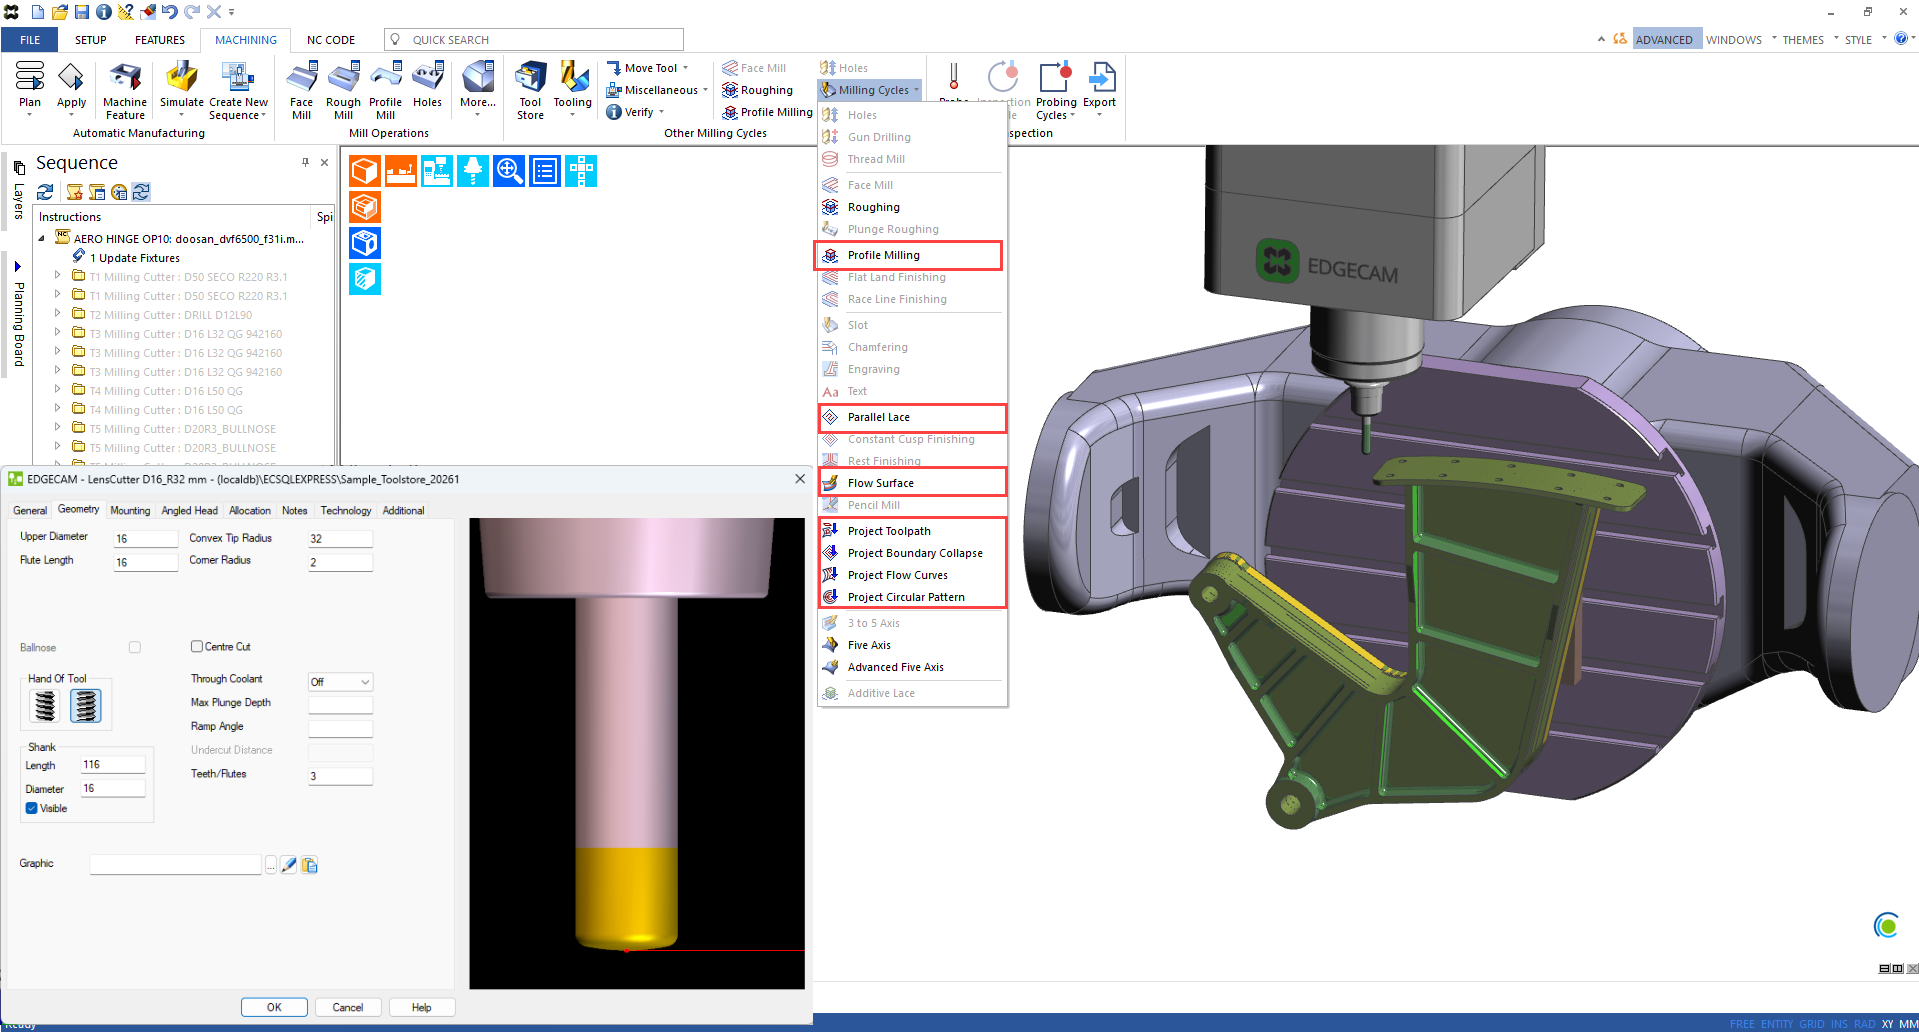
Task: Expand the T2 Milling Cutter DRILL D12L90 node
Action: (x=57, y=314)
